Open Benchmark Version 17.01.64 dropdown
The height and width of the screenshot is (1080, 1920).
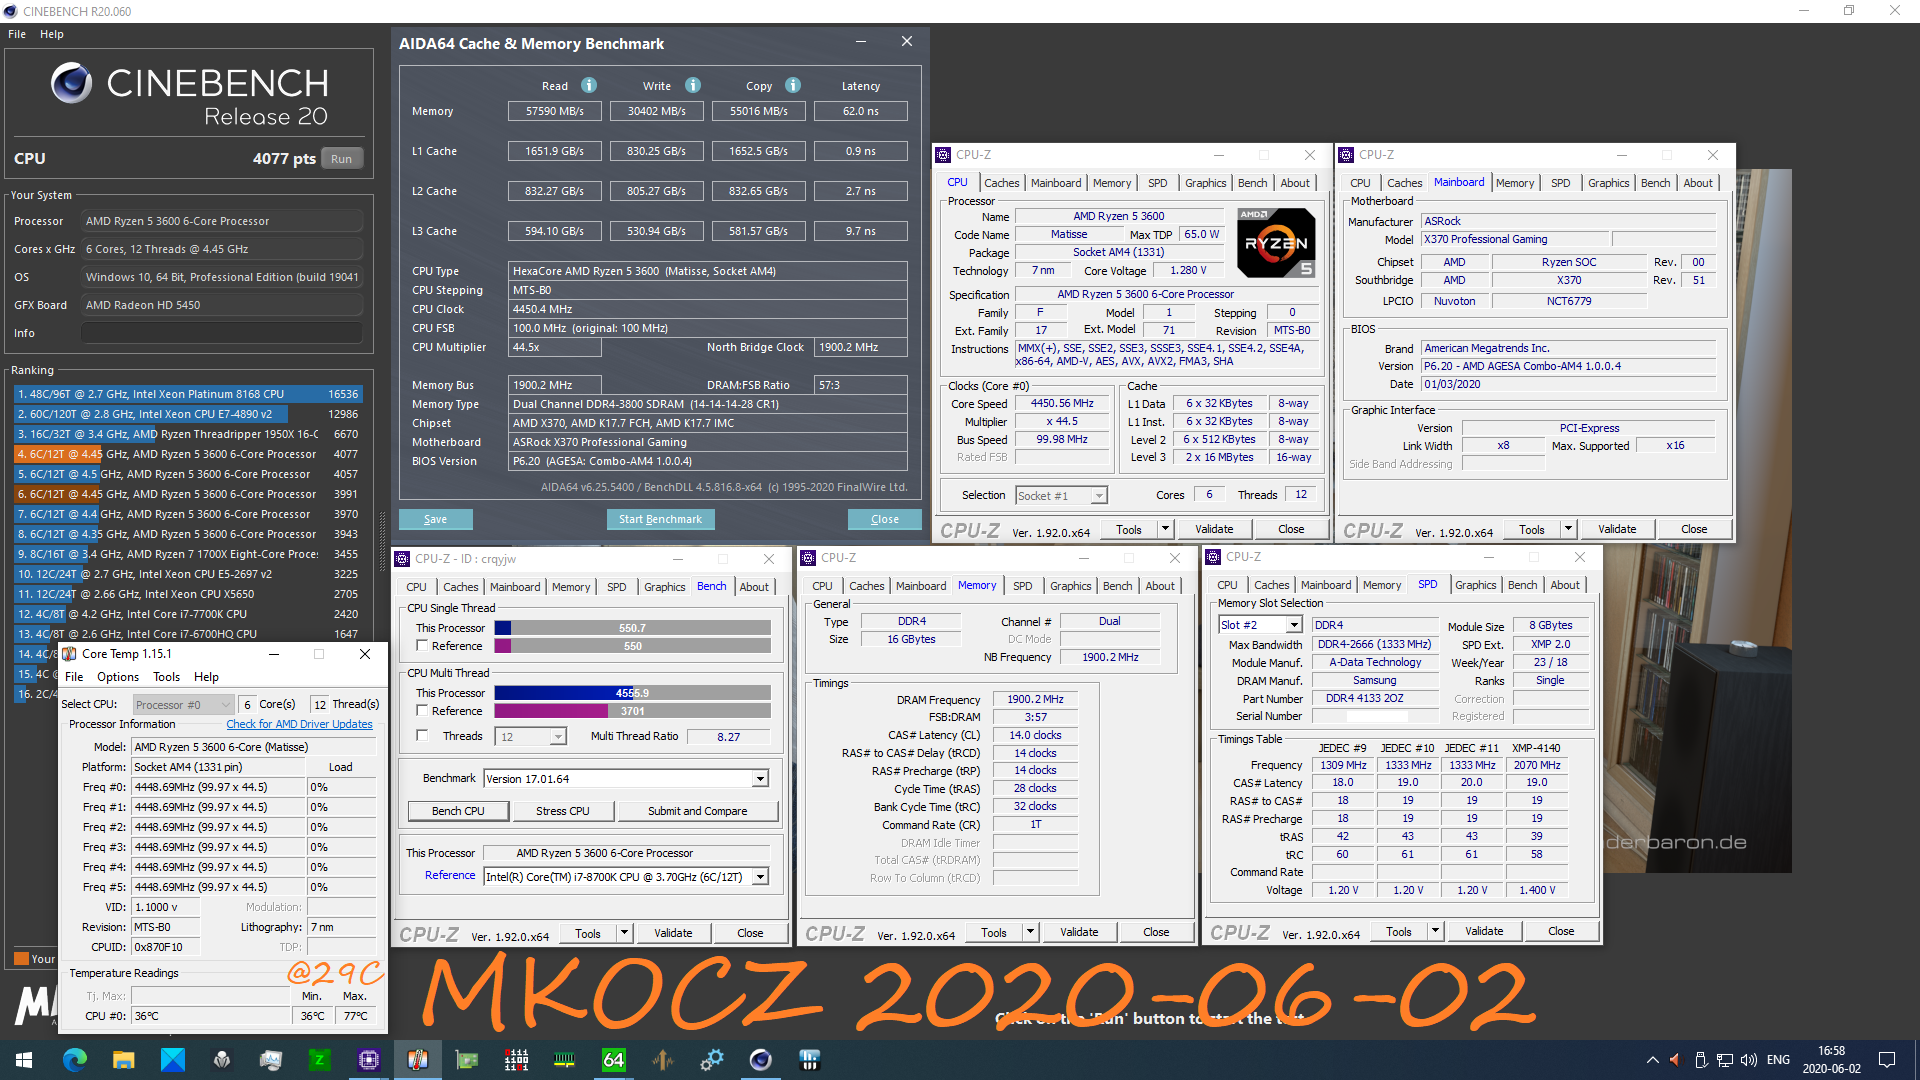(x=760, y=779)
